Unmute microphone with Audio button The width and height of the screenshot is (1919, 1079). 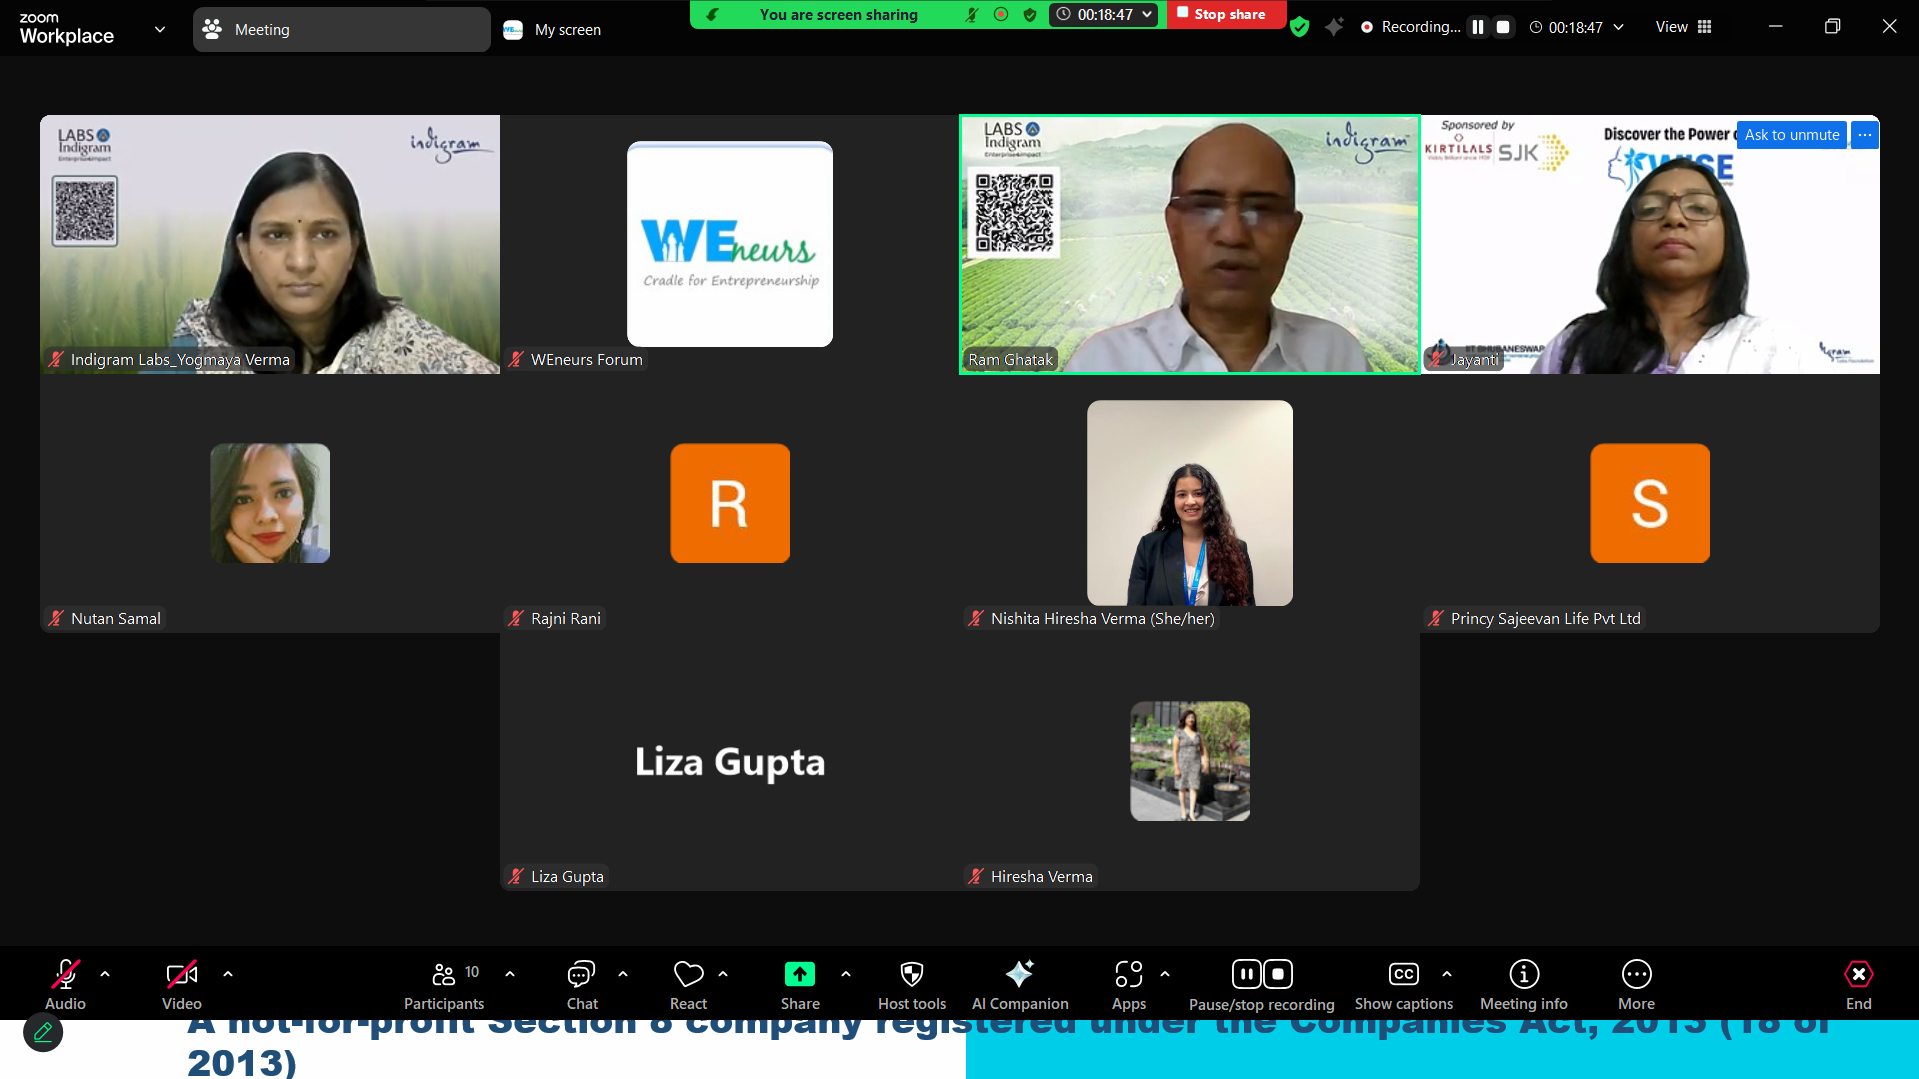65,985
